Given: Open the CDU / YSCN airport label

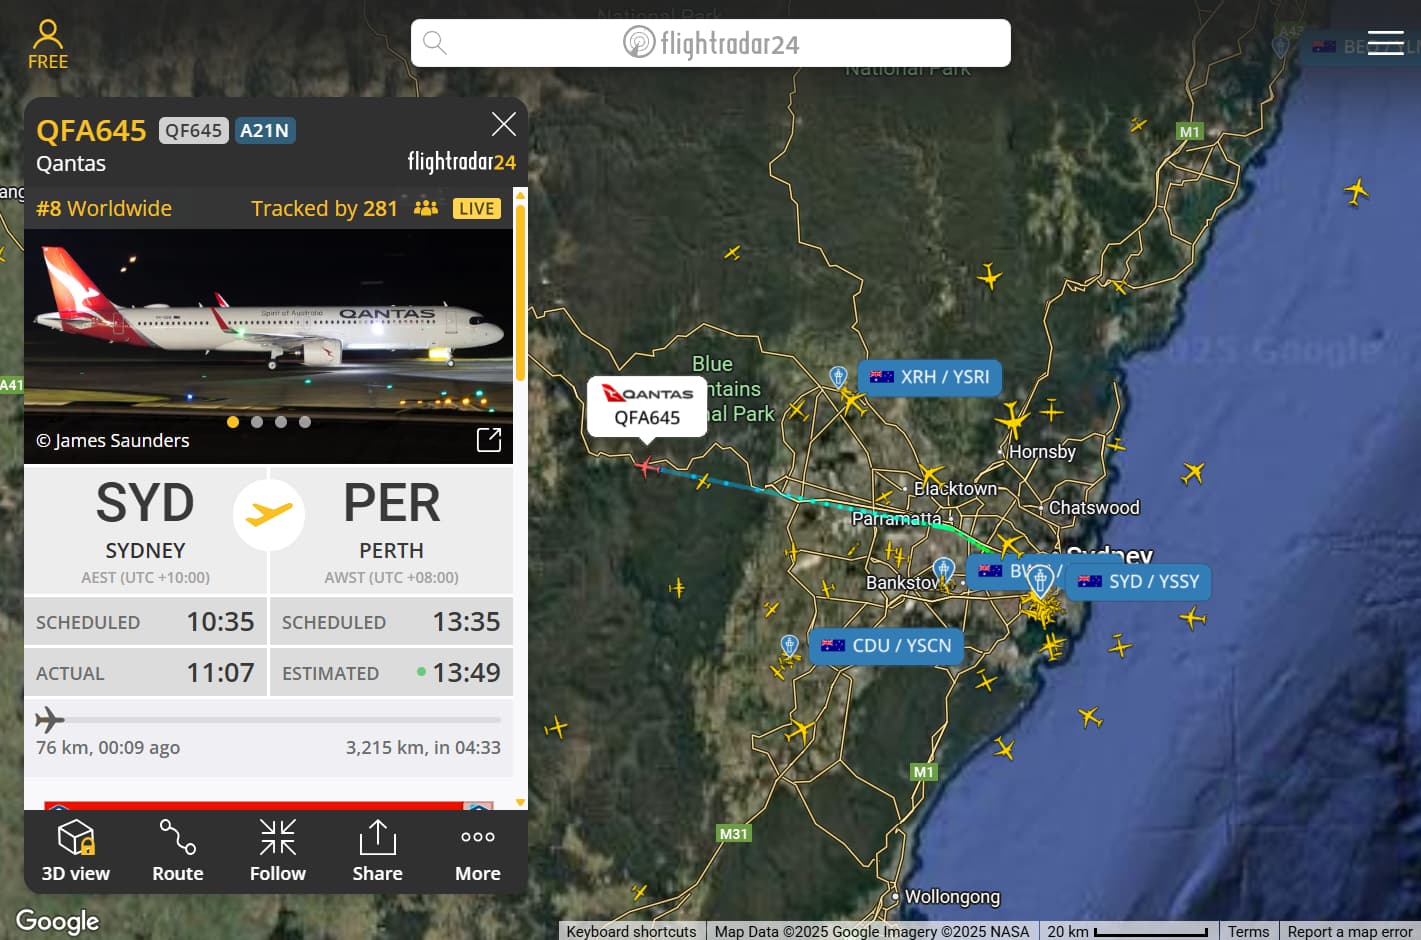Looking at the screenshot, I should (x=887, y=646).
